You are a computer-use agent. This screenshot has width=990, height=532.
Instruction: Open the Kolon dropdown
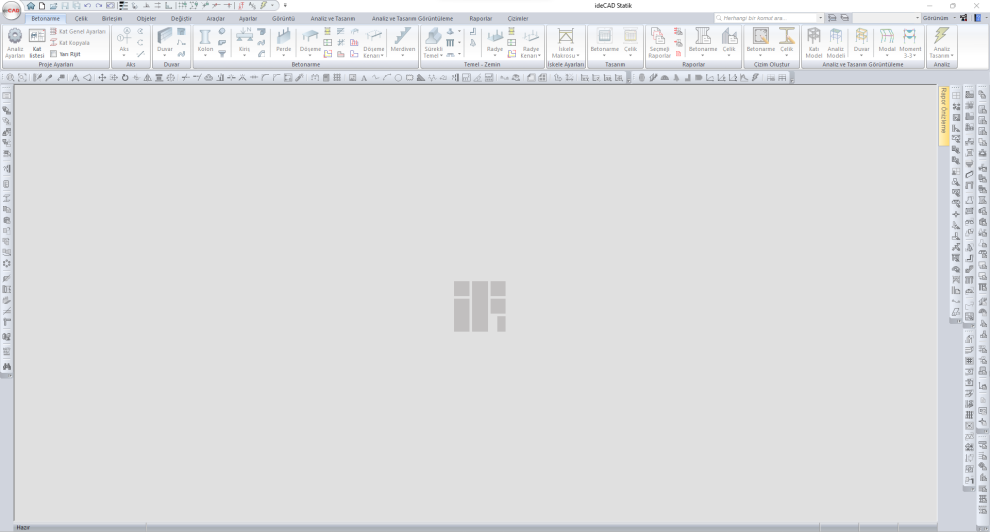pyautogui.click(x=205, y=56)
